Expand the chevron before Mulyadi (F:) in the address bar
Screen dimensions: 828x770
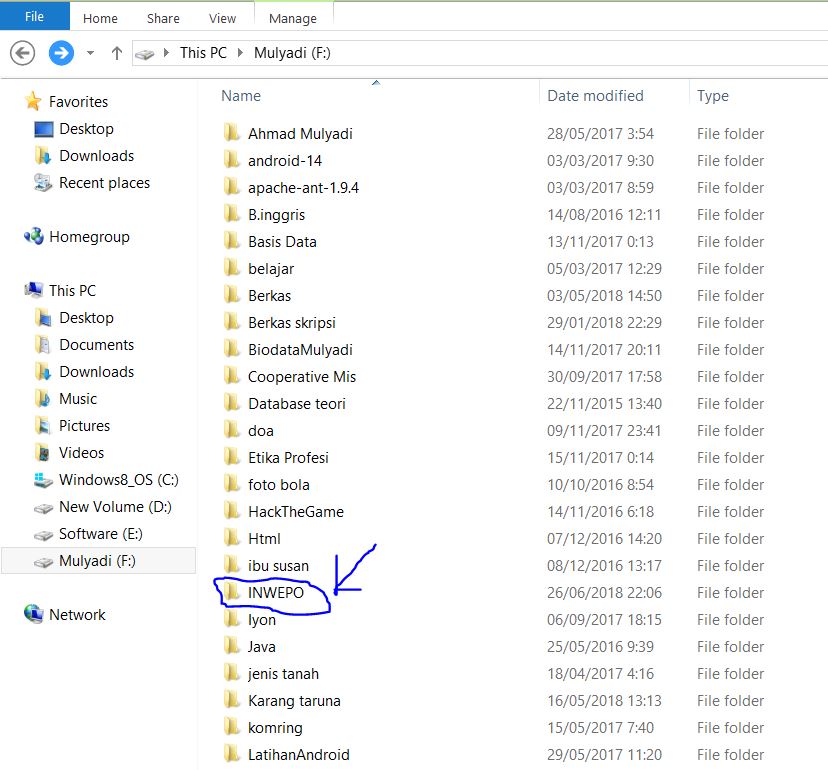pos(240,53)
